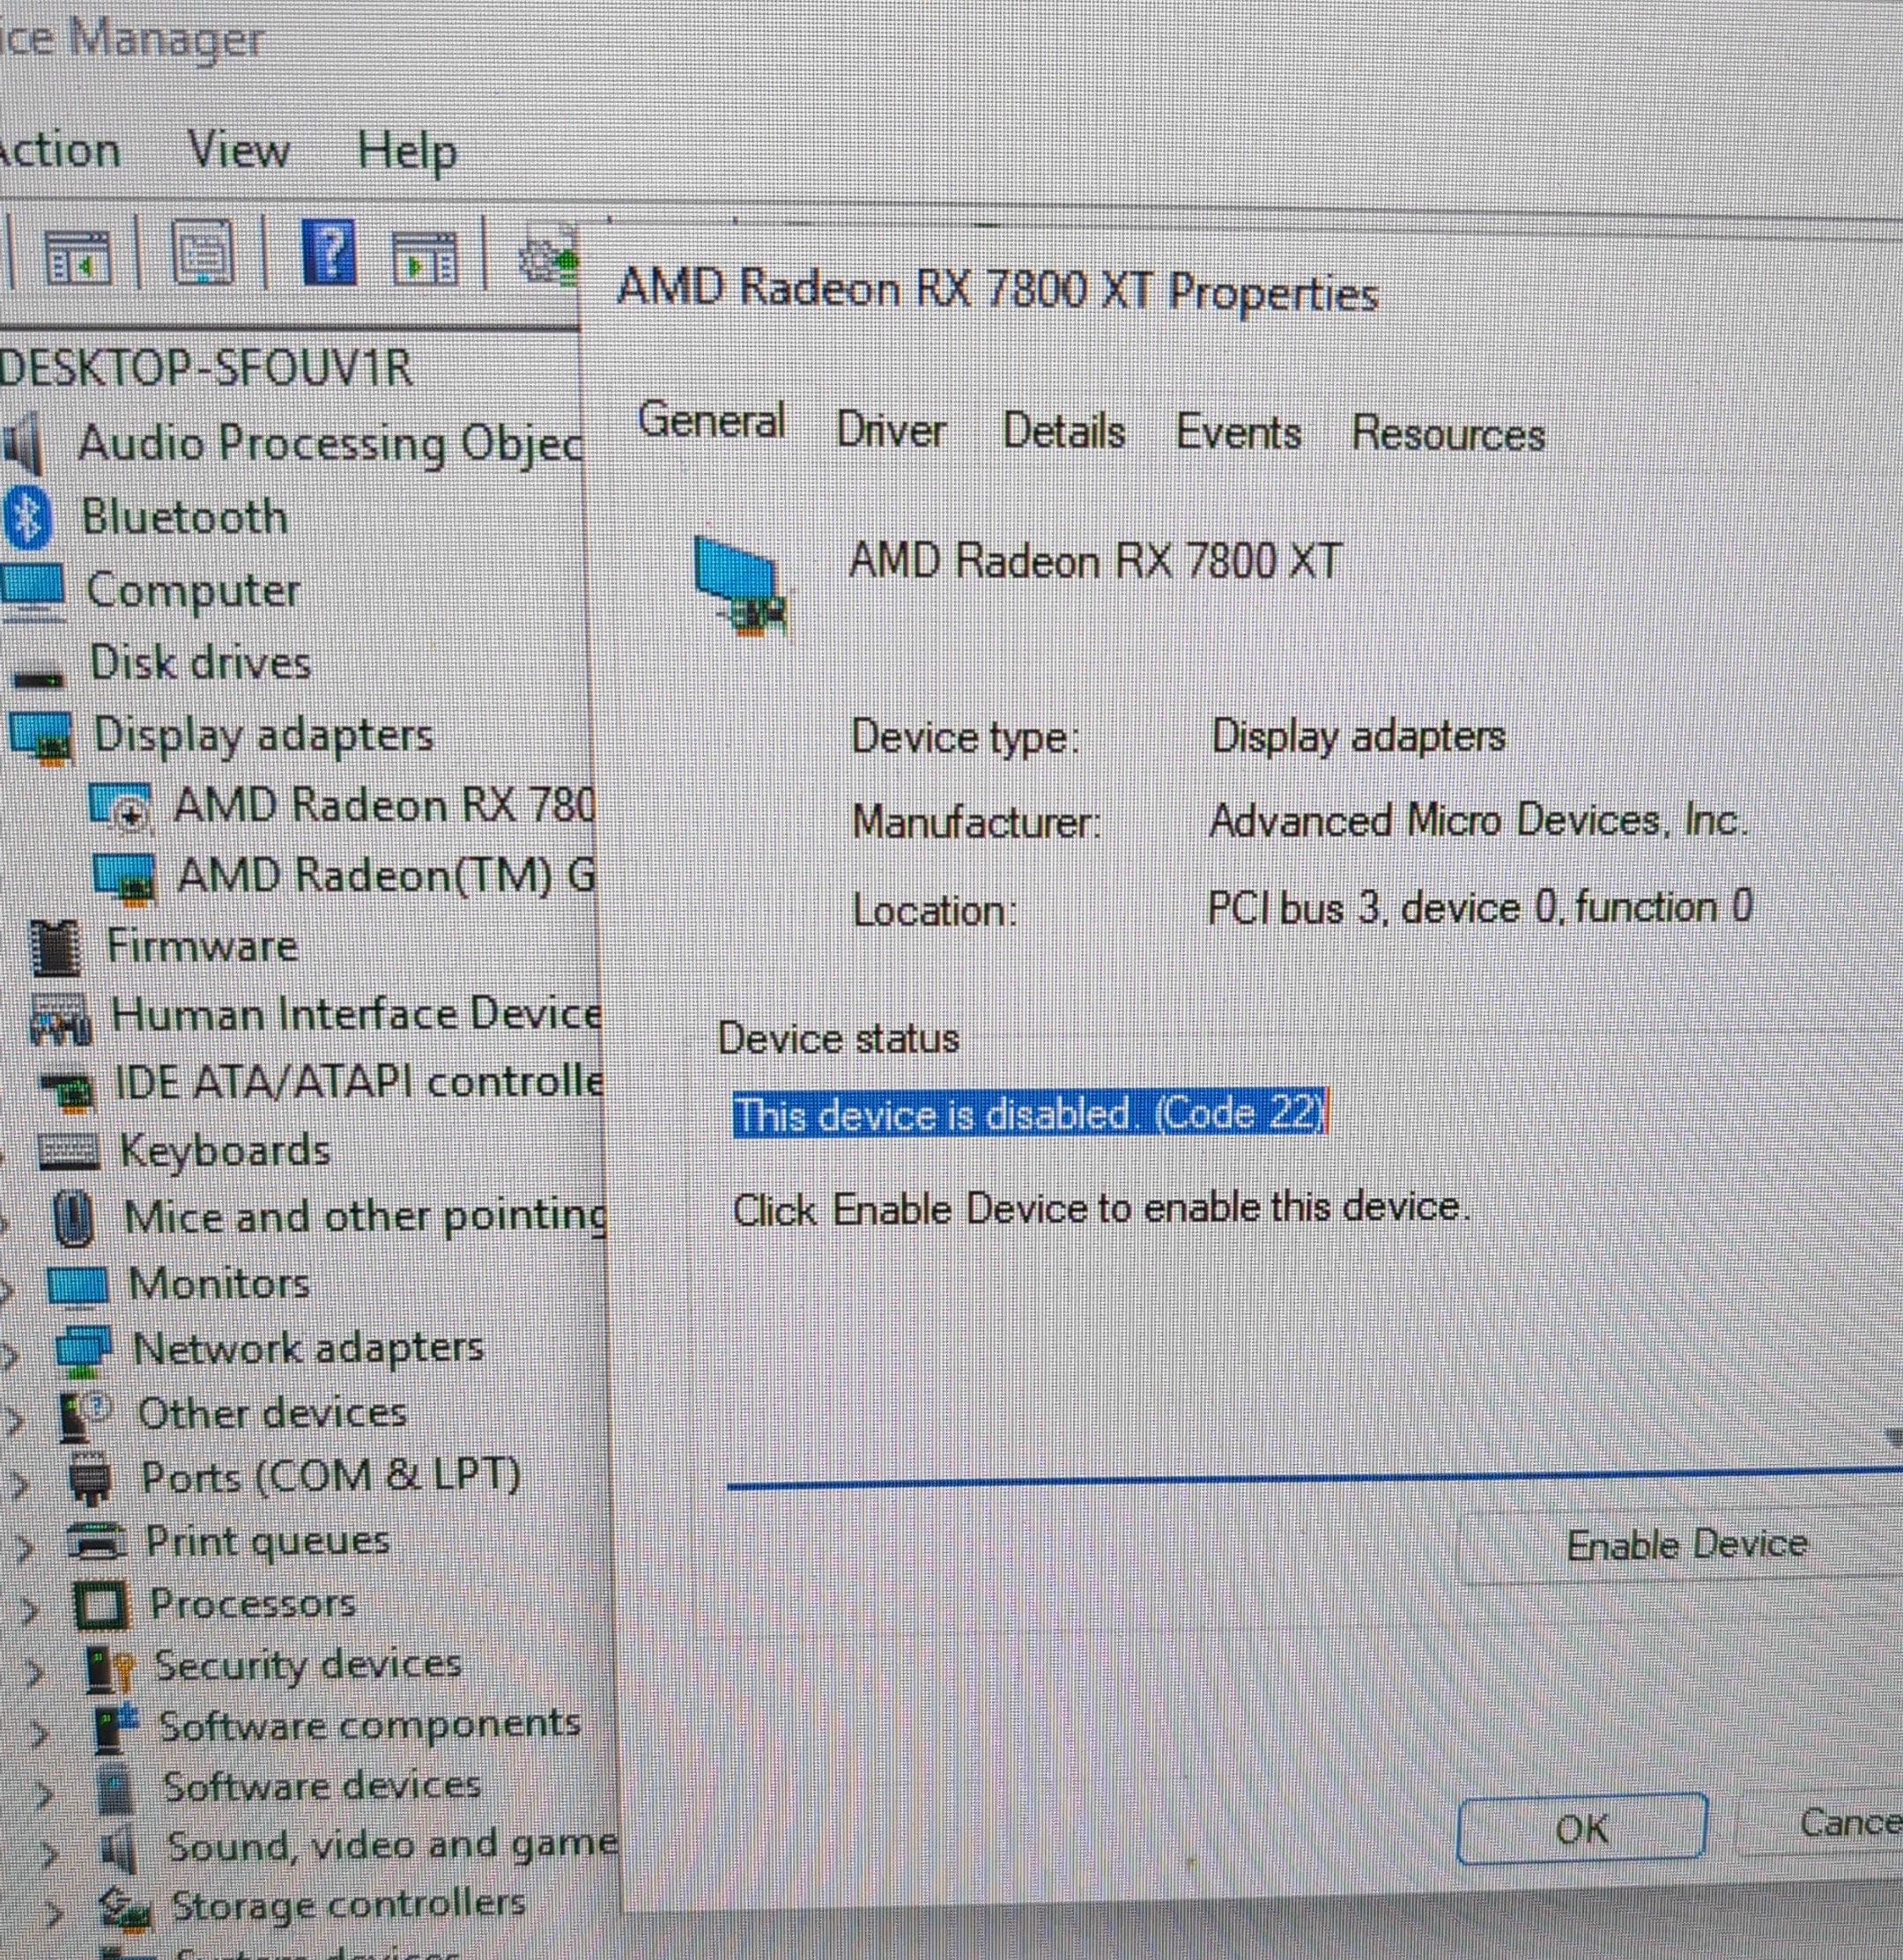The width and height of the screenshot is (1903, 1960).
Task: Click the action pane toolbar icon
Action: coord(424,257)
